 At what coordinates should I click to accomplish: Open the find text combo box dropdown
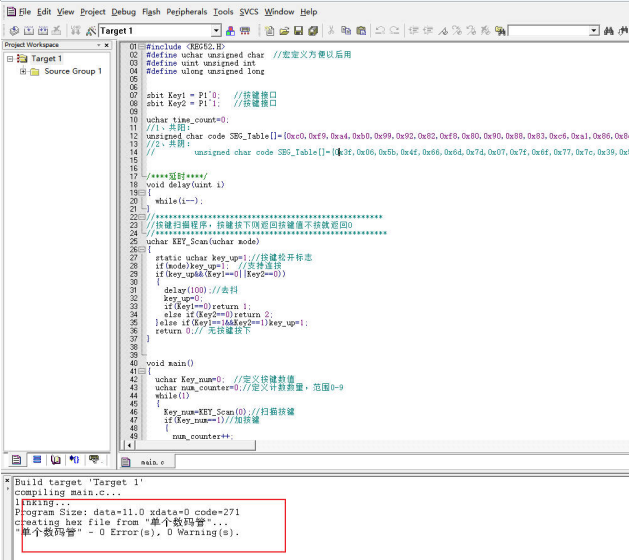pyautogui.click(x=593, y=31)
